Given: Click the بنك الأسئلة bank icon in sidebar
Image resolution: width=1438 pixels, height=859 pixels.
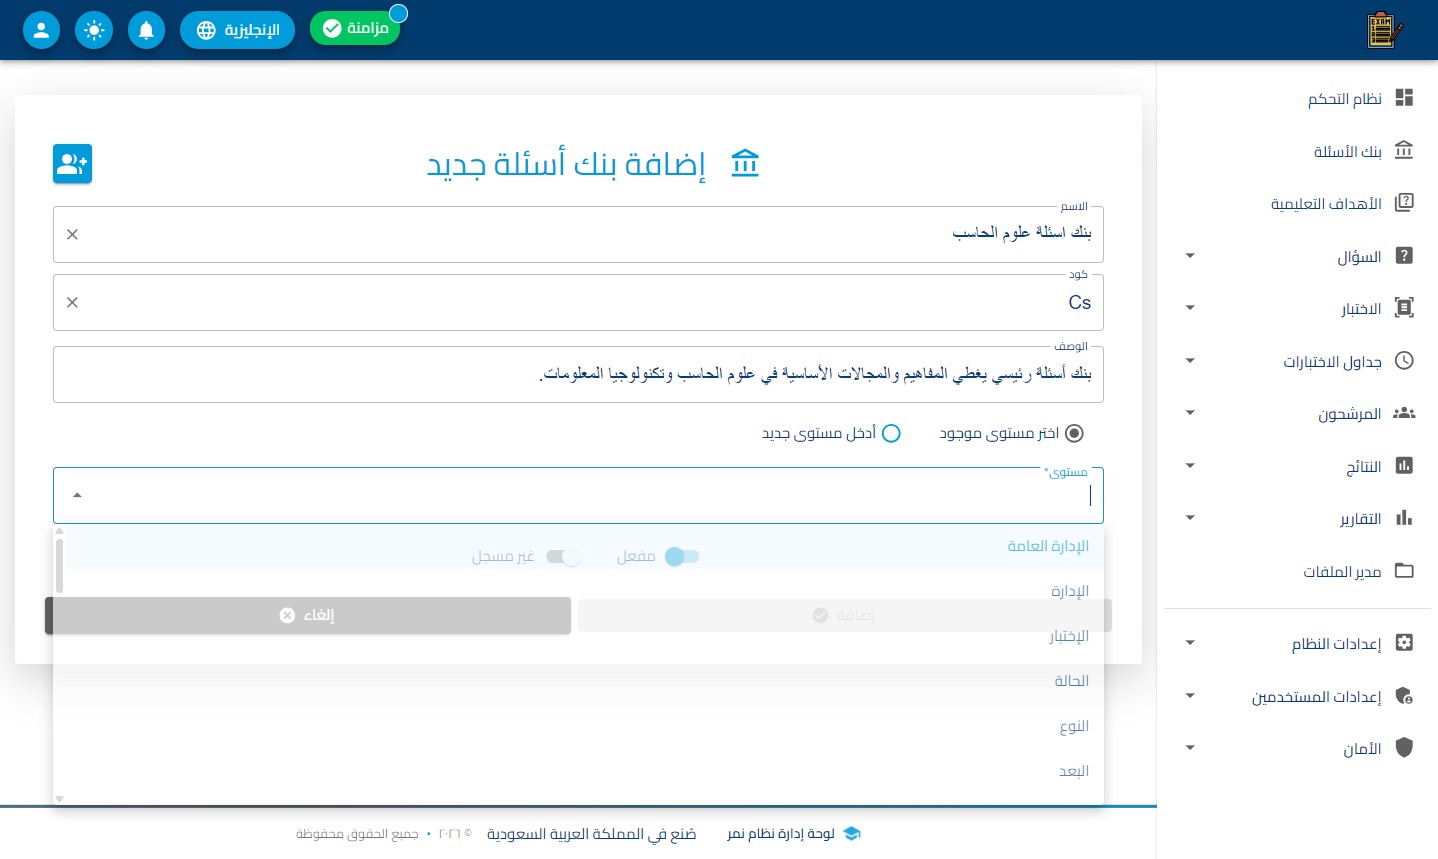Looking at the screenshot, I should 1404,150.
